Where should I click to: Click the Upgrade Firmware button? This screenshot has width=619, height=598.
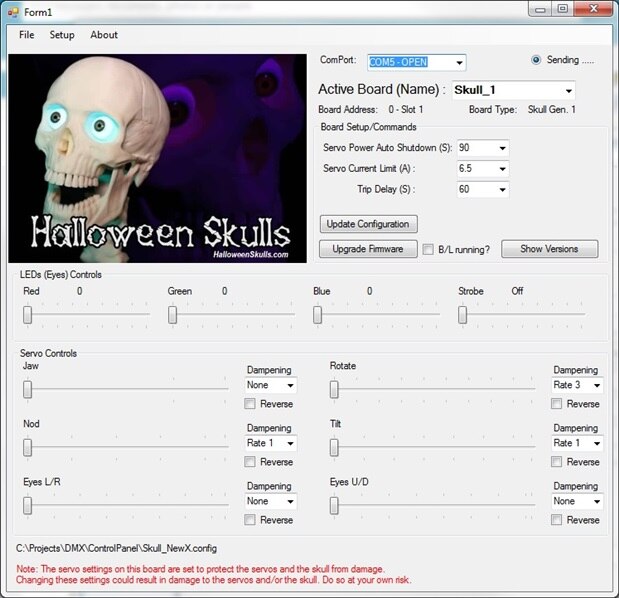pos(368,249)
